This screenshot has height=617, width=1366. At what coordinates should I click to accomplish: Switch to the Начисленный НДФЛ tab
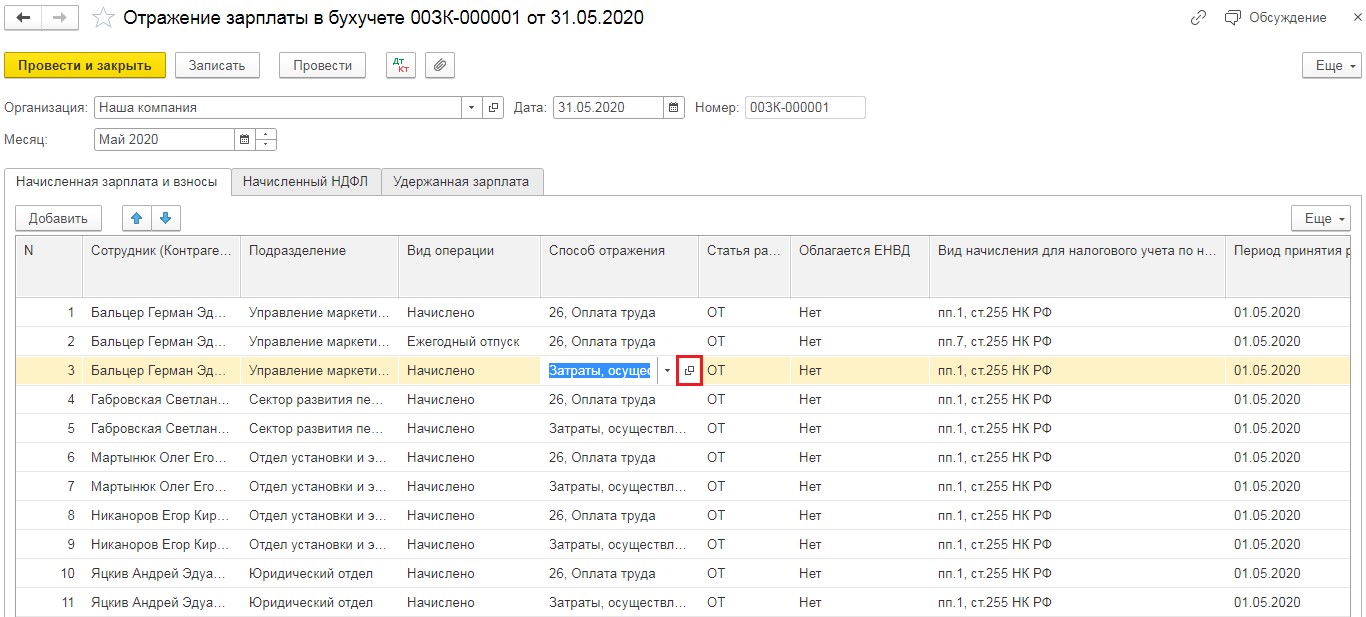point(306,182)
